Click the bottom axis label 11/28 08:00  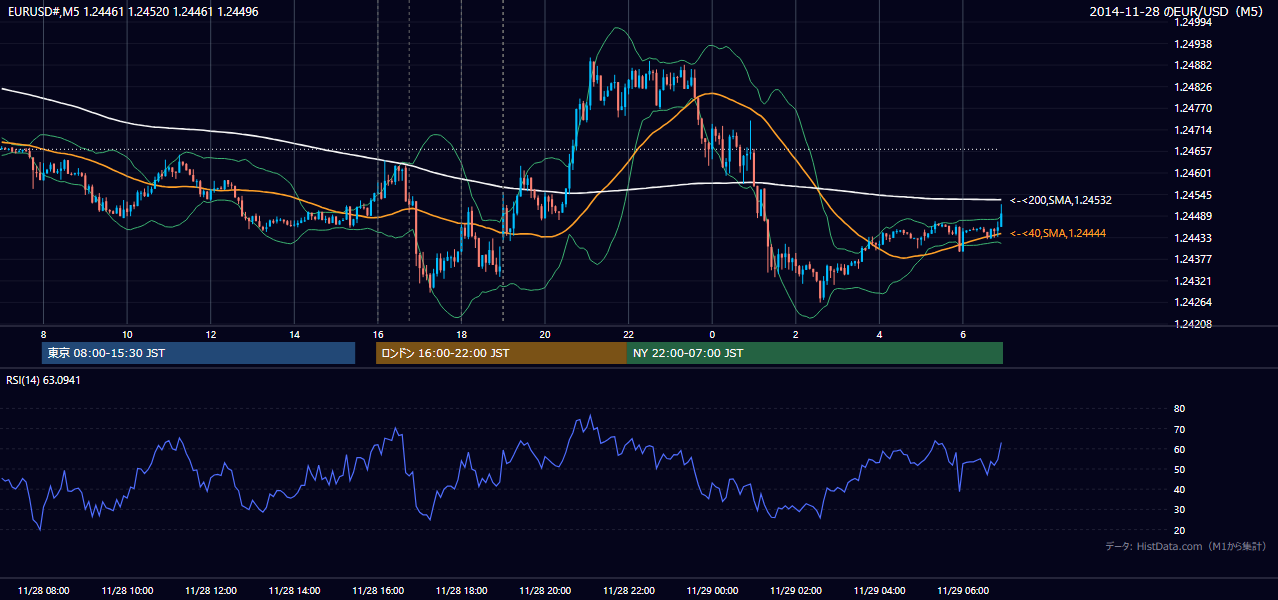tap(43, 591)
